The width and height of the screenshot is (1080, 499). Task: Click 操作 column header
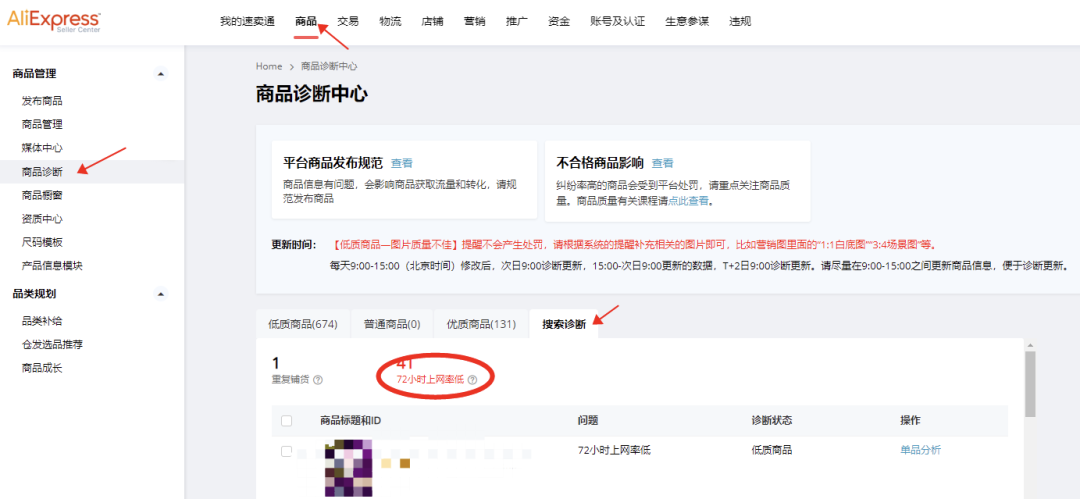911,420
